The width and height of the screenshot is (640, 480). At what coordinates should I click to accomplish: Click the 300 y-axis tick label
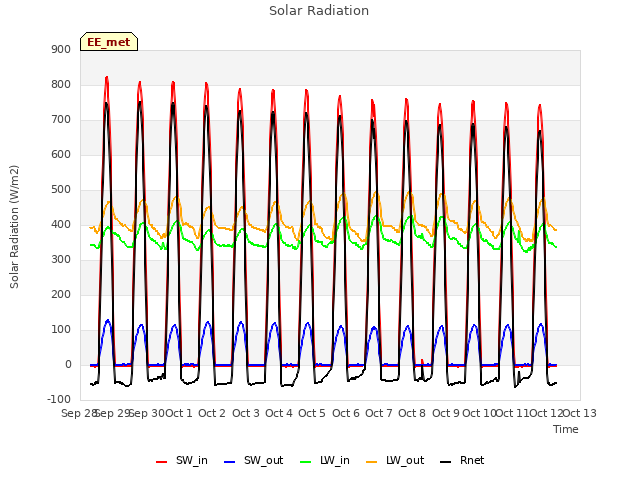61,260
